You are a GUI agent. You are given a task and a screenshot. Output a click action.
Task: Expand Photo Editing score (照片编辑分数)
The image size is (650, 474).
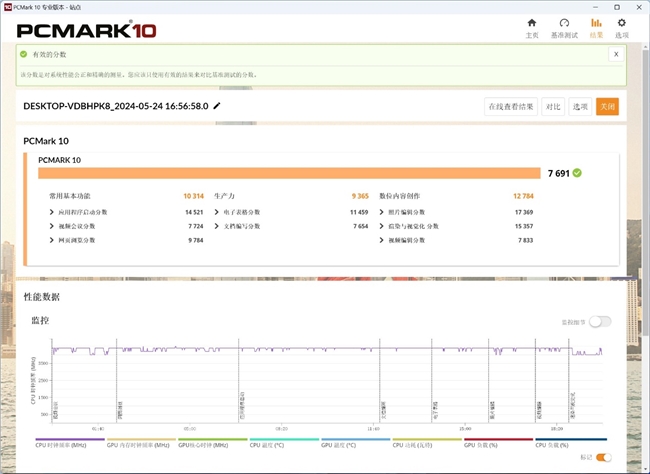[x=381, y=212]
